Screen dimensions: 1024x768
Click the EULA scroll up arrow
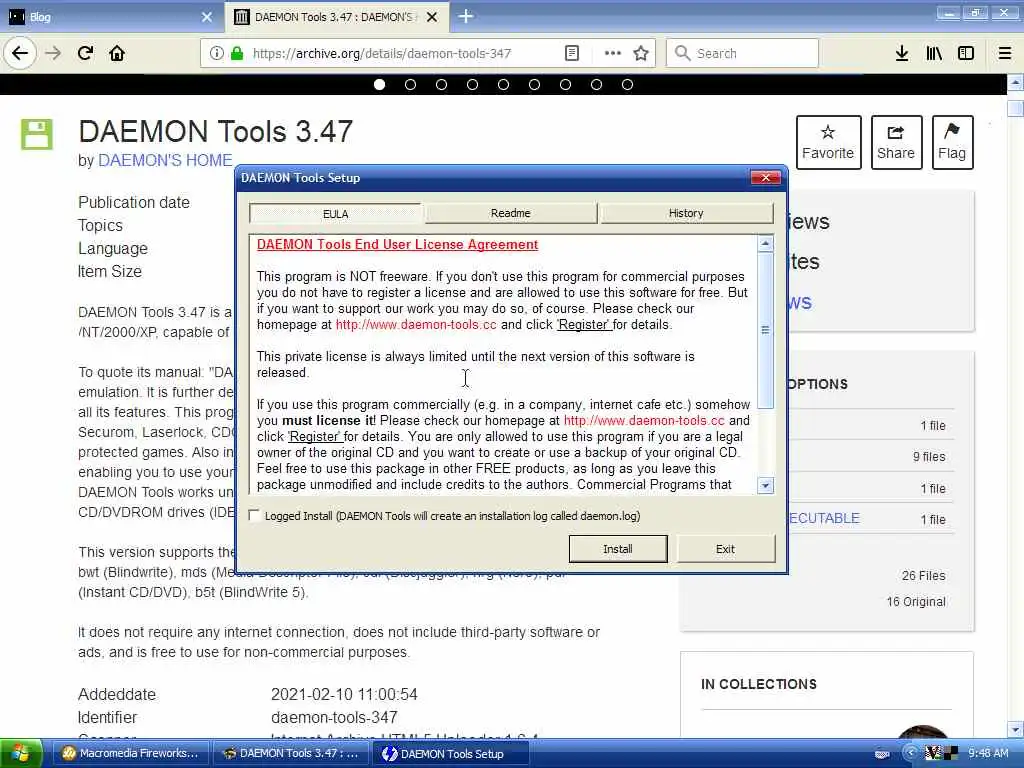coord(765,244)
